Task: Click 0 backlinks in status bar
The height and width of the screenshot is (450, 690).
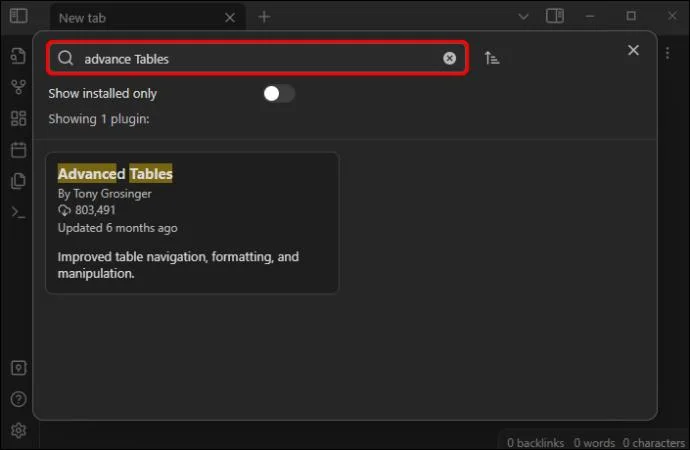Action: 535,443
